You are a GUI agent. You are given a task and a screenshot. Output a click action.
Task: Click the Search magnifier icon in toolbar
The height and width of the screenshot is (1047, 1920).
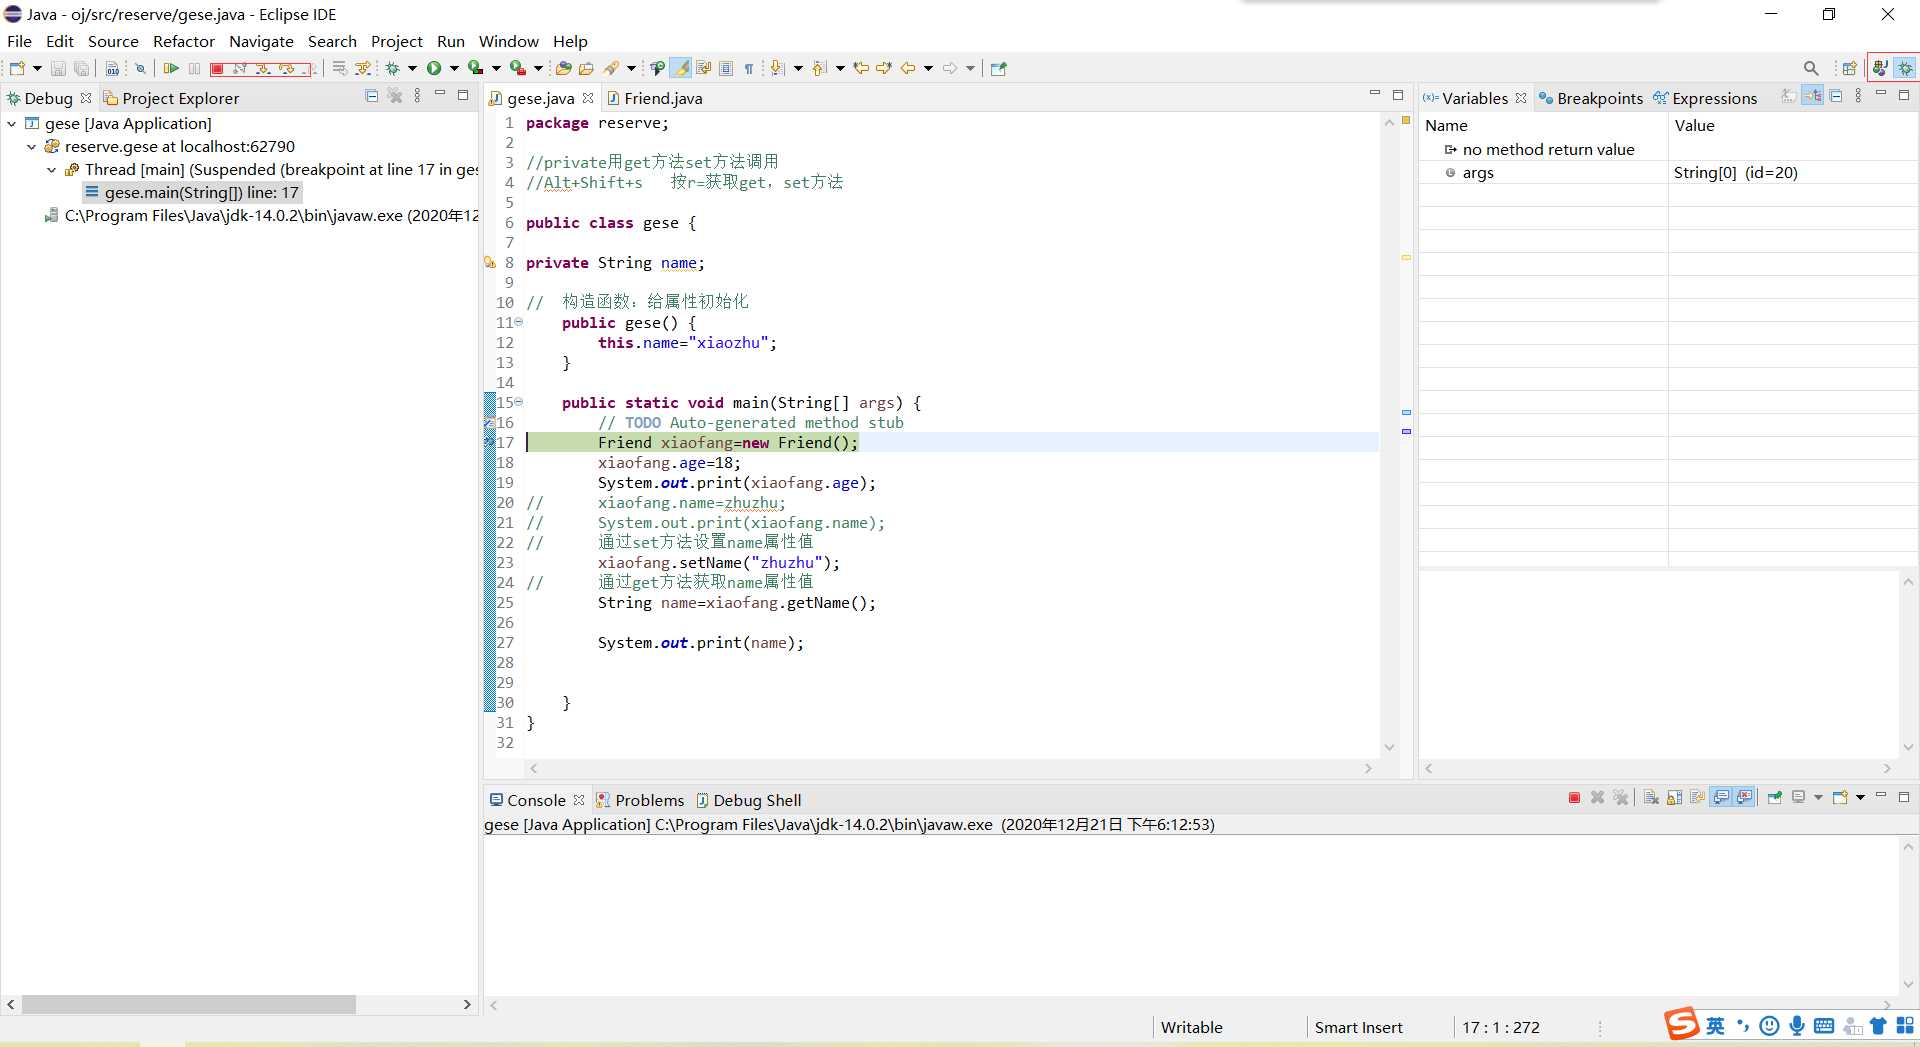tap(1811, 68)
